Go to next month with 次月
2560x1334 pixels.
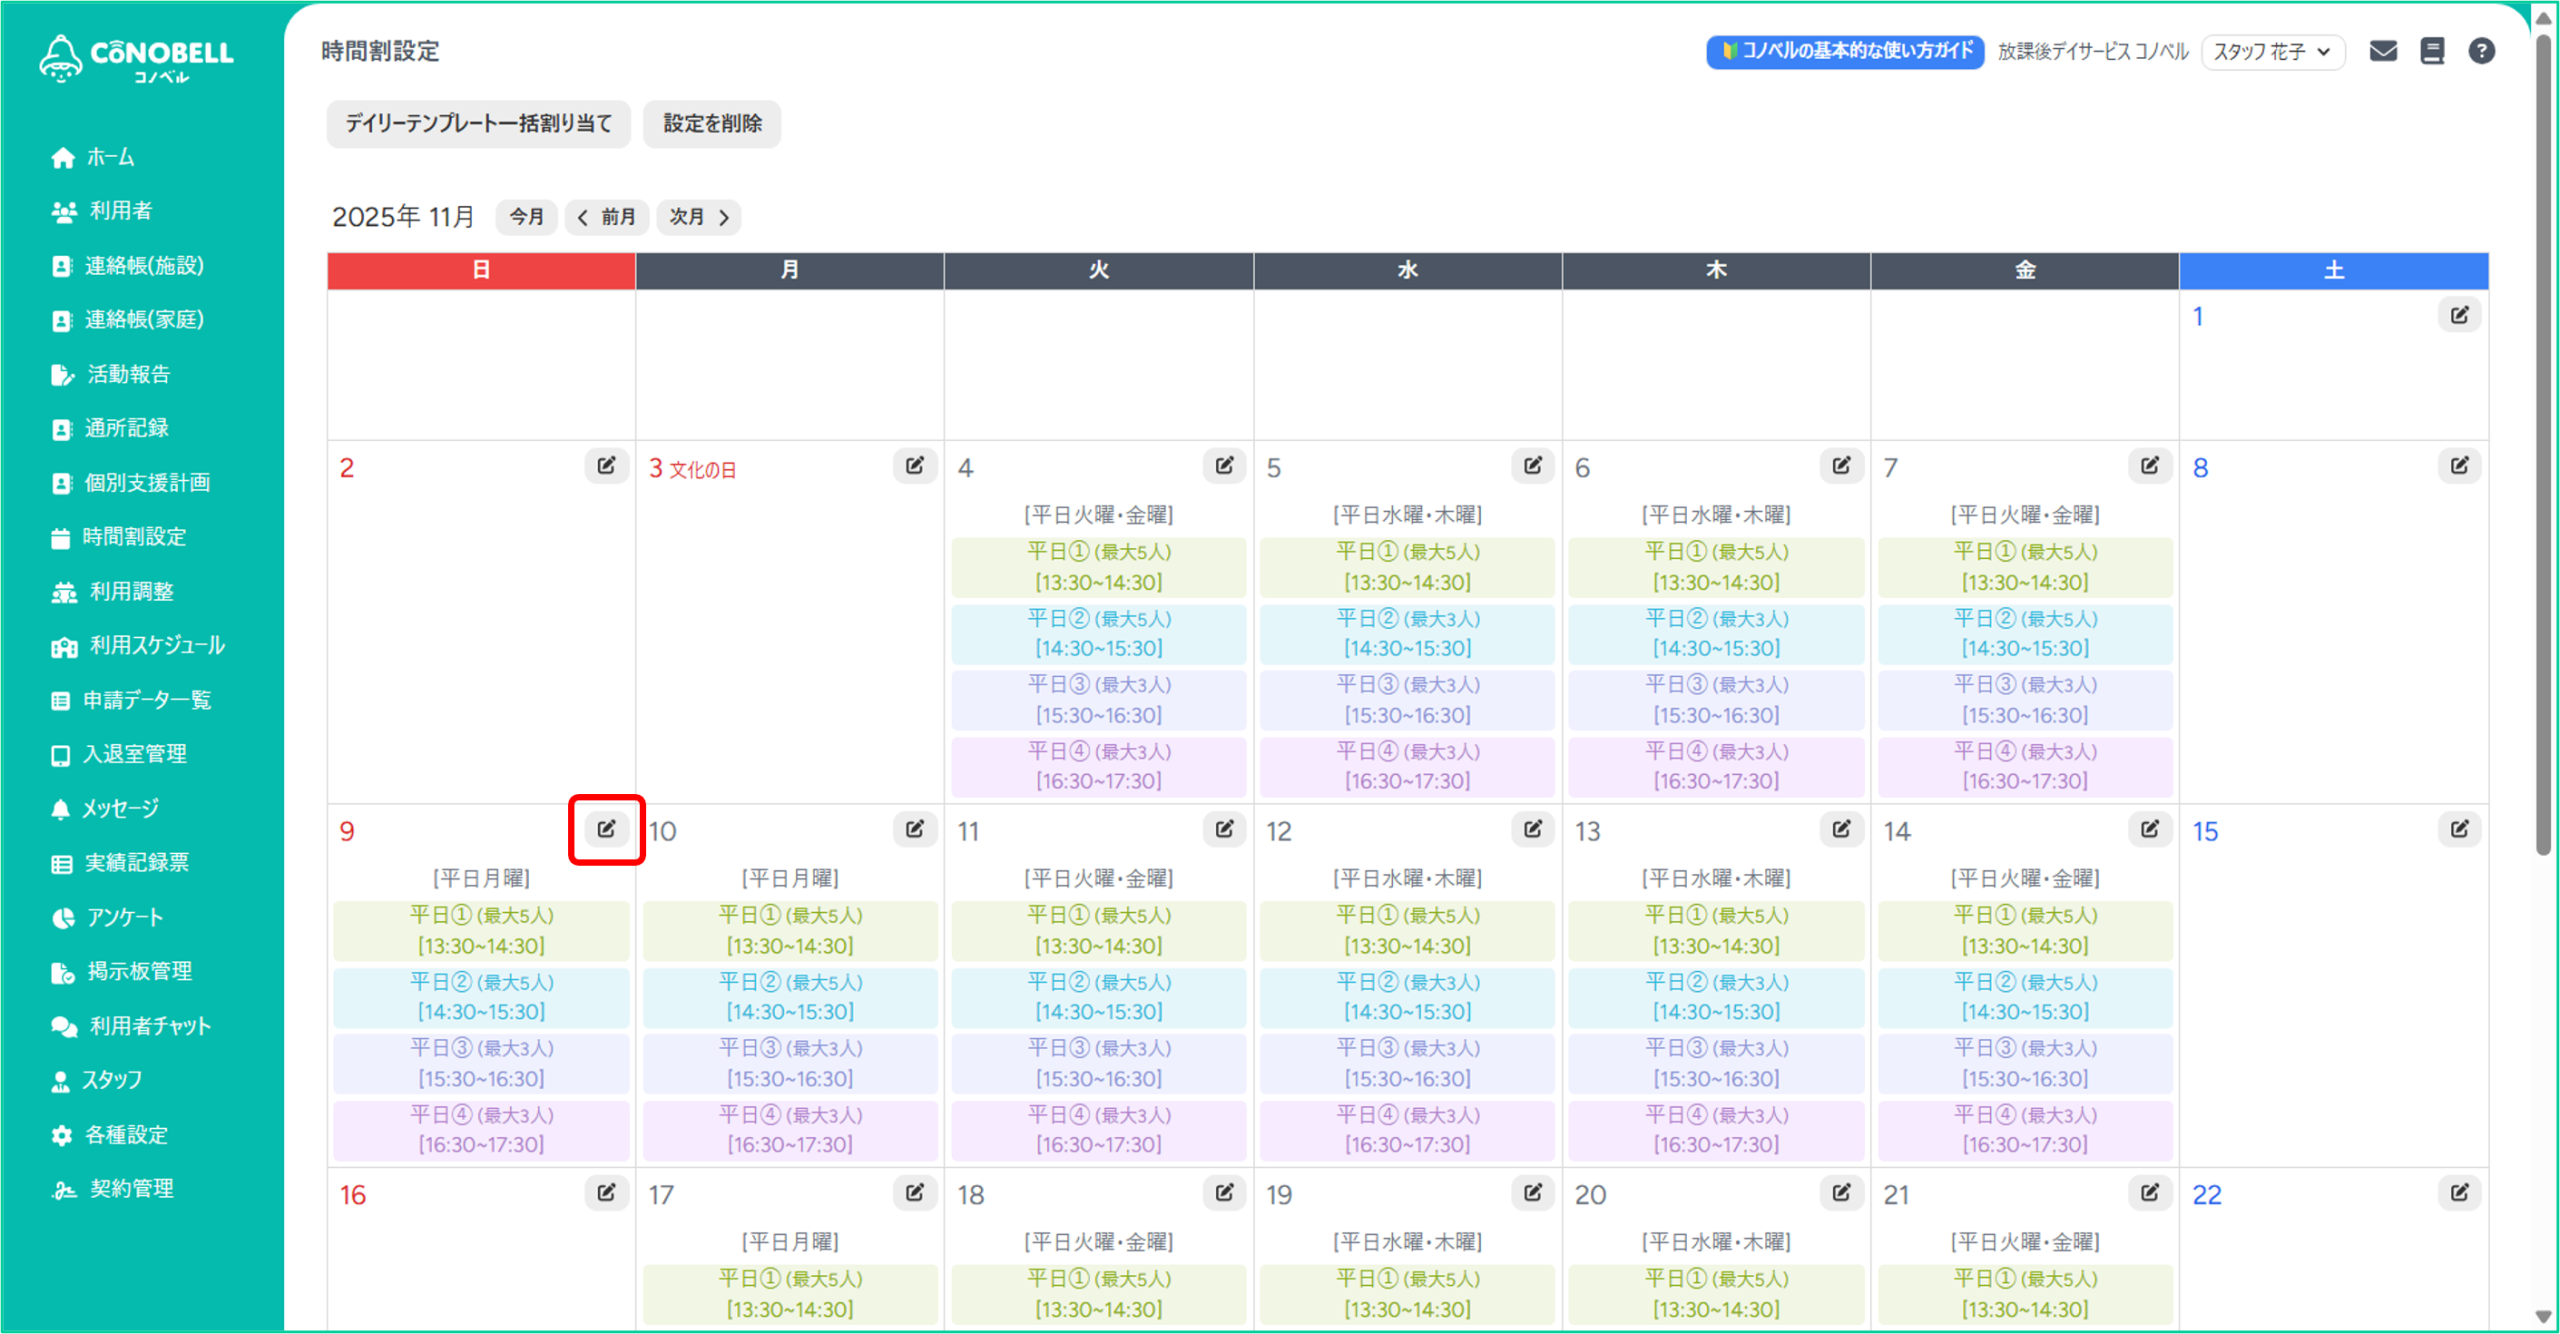tap(698, 217)
